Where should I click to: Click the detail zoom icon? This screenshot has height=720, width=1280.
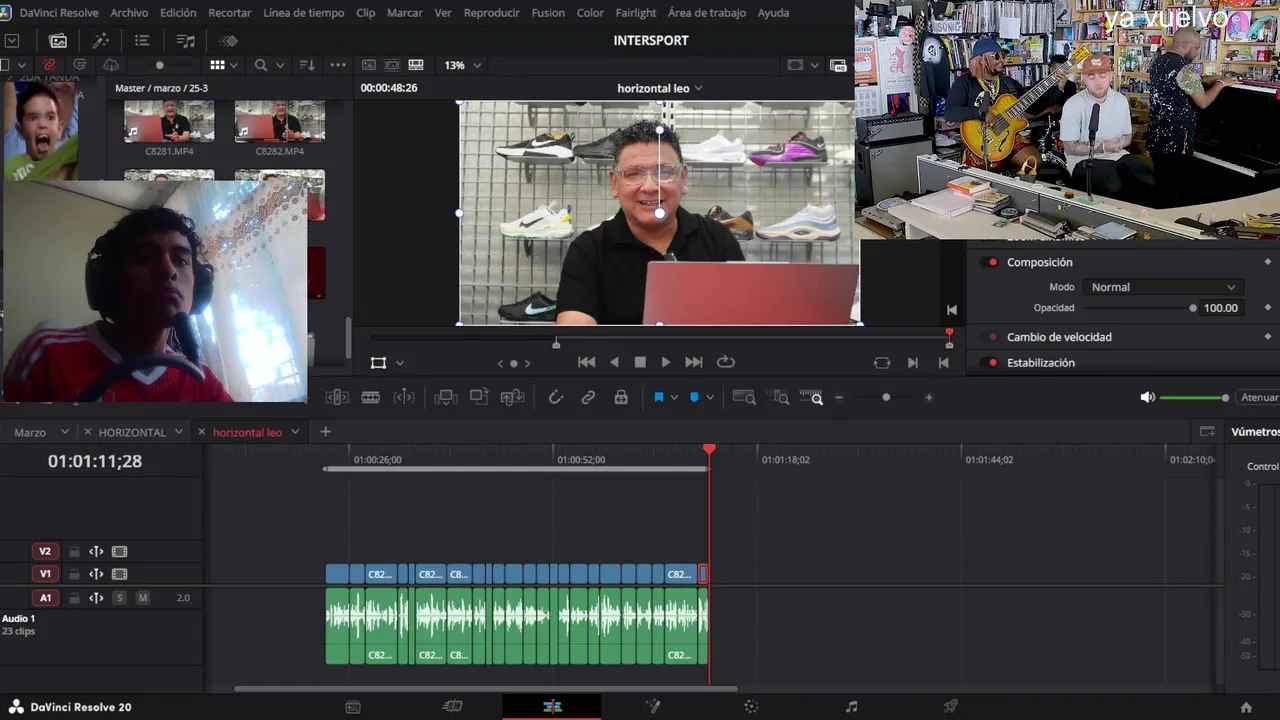pyautogui.click(x=778, y=397)
